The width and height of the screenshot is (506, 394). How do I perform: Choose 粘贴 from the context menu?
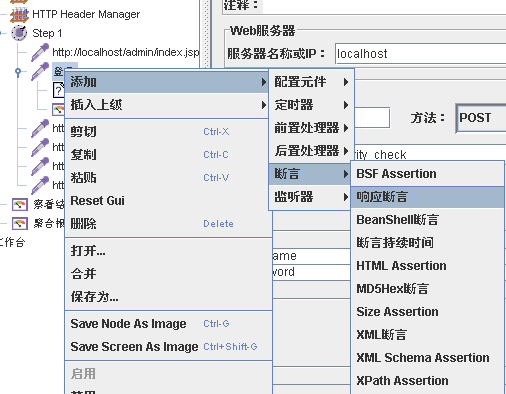click(168, 178)
